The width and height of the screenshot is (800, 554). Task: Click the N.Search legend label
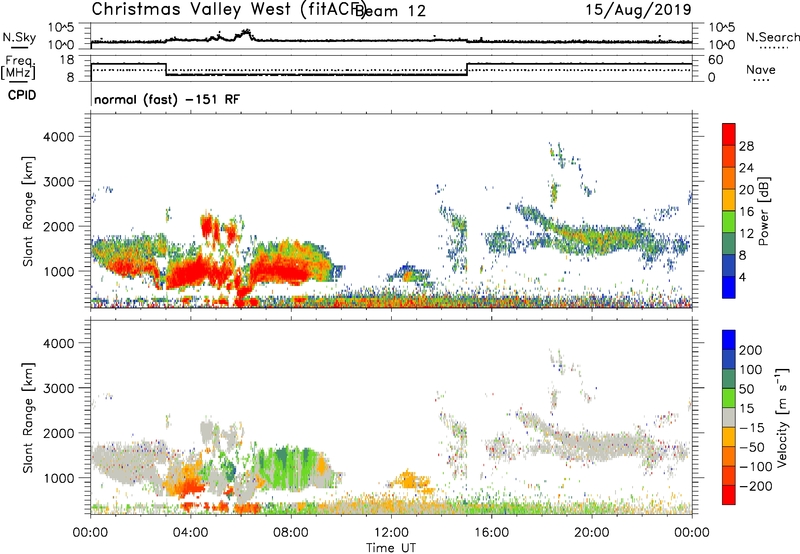pos(773,37)
